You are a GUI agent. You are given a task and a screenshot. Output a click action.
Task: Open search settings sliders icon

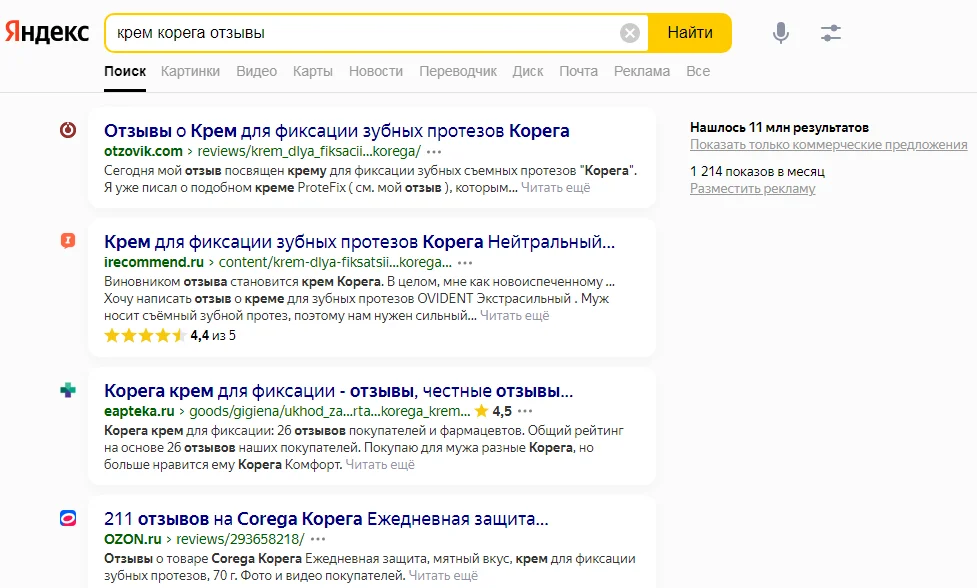[x=831, y=32]
